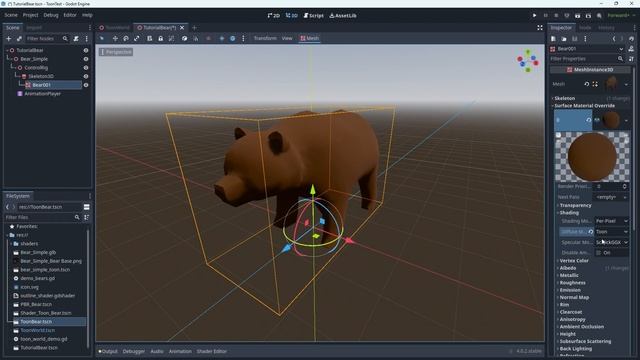
Task: Activate the Select mode arrow tool
Action: coord(102,38)
